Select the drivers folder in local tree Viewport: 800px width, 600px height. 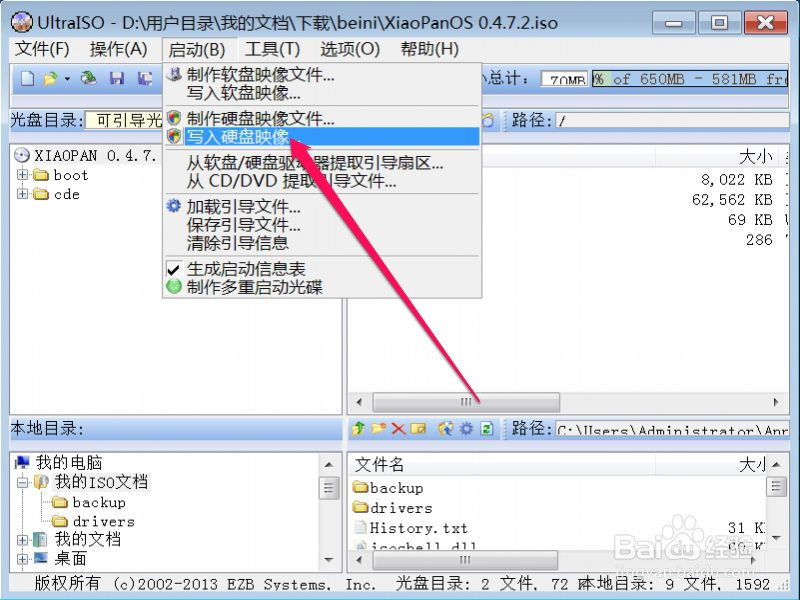click(x=104, y=521)
